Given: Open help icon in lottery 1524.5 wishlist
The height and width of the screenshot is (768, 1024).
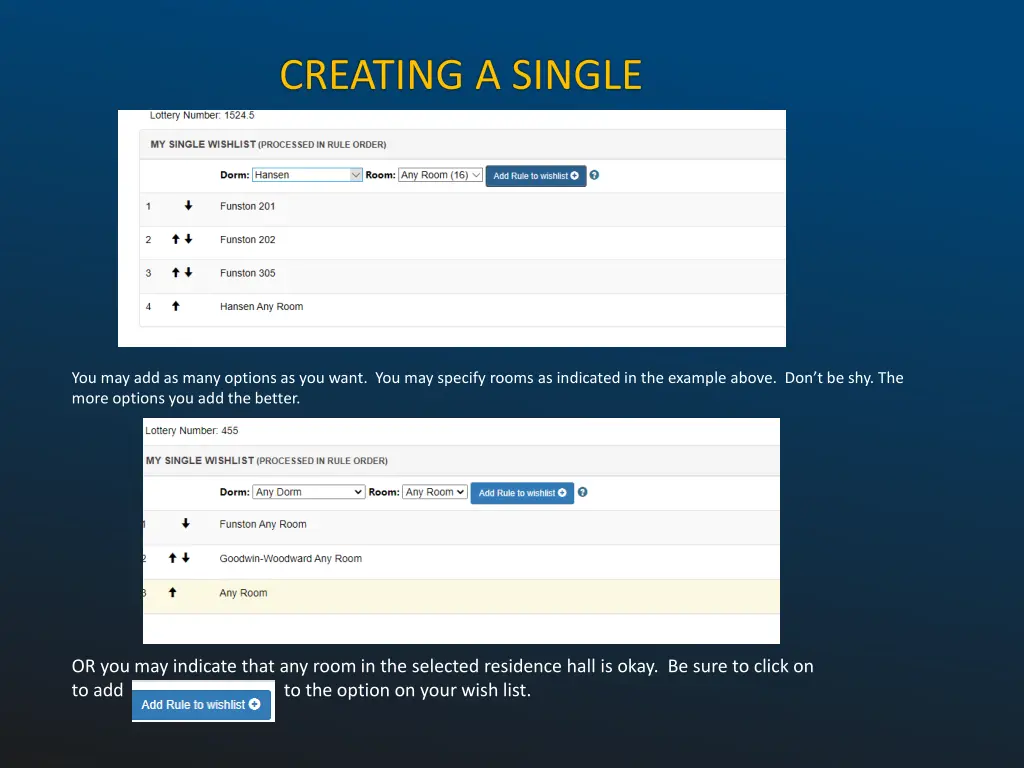Looking at the screenshot, I should 594,175.
